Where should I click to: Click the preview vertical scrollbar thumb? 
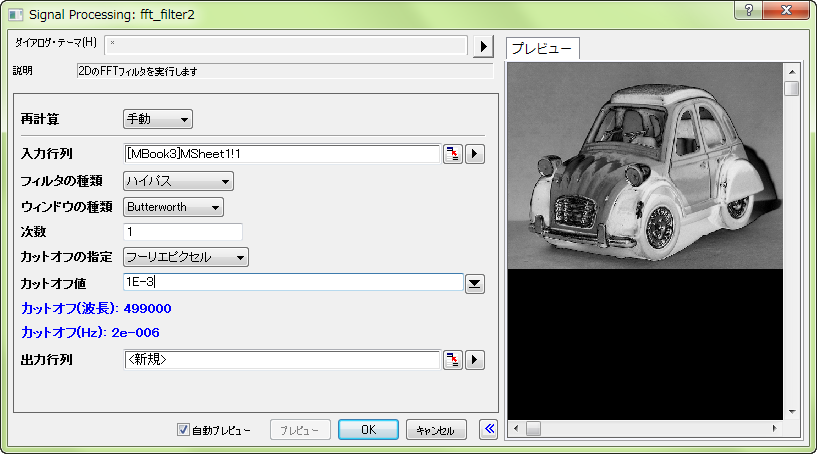792,88
